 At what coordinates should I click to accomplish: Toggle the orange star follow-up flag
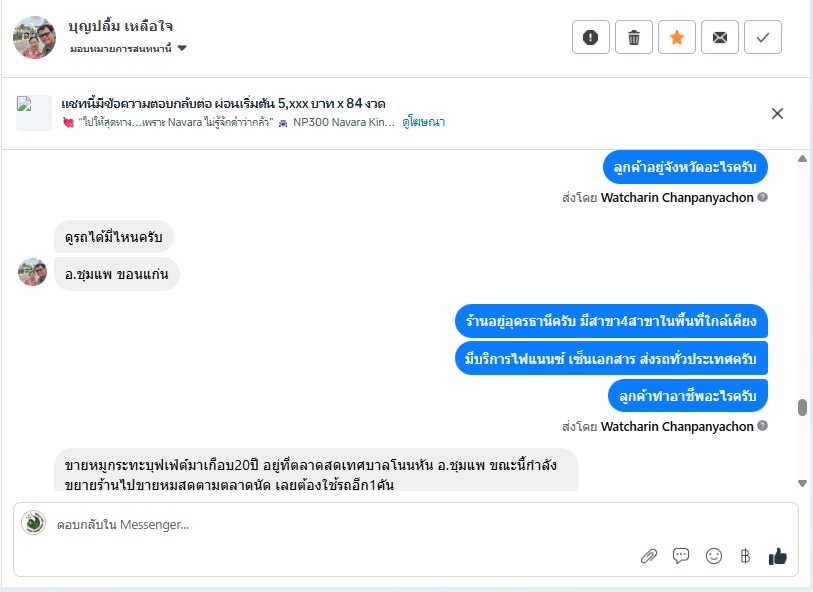pyautogui.click(x=676, y=37)
